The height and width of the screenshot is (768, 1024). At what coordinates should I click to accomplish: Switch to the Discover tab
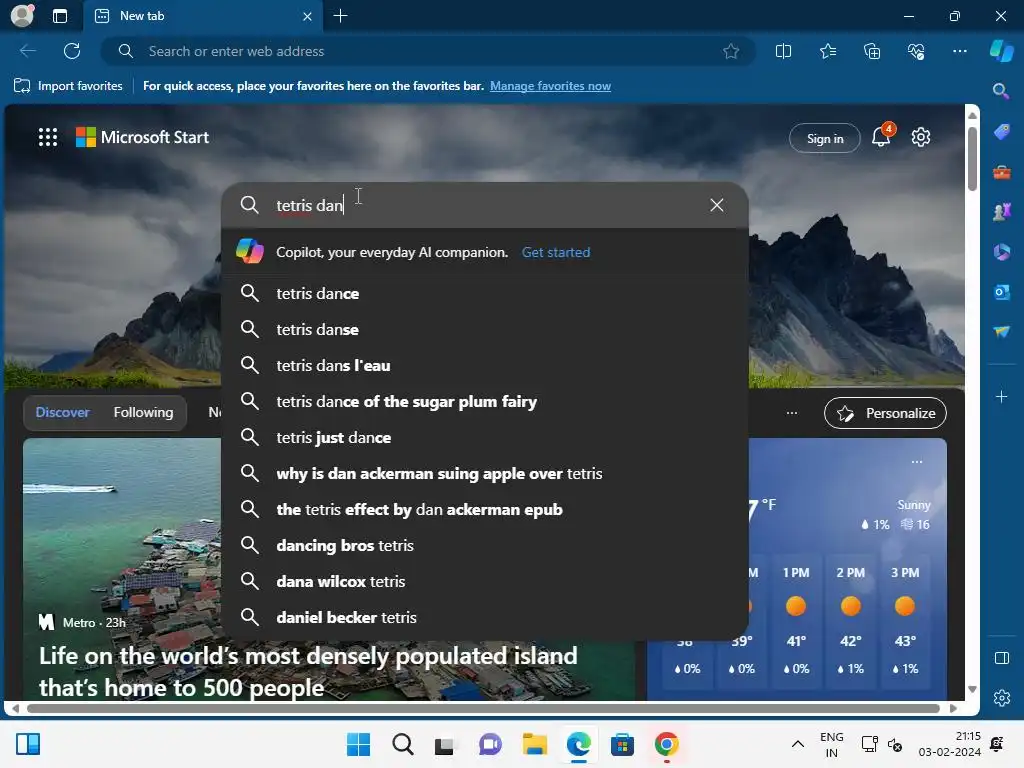pos(62,412)
